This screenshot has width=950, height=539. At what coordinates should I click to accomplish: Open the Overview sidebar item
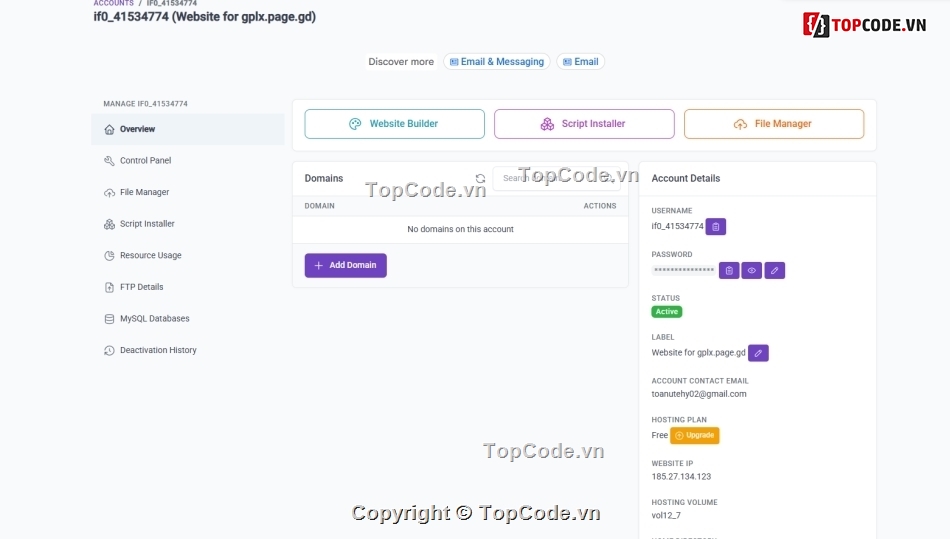coord(188,129)
